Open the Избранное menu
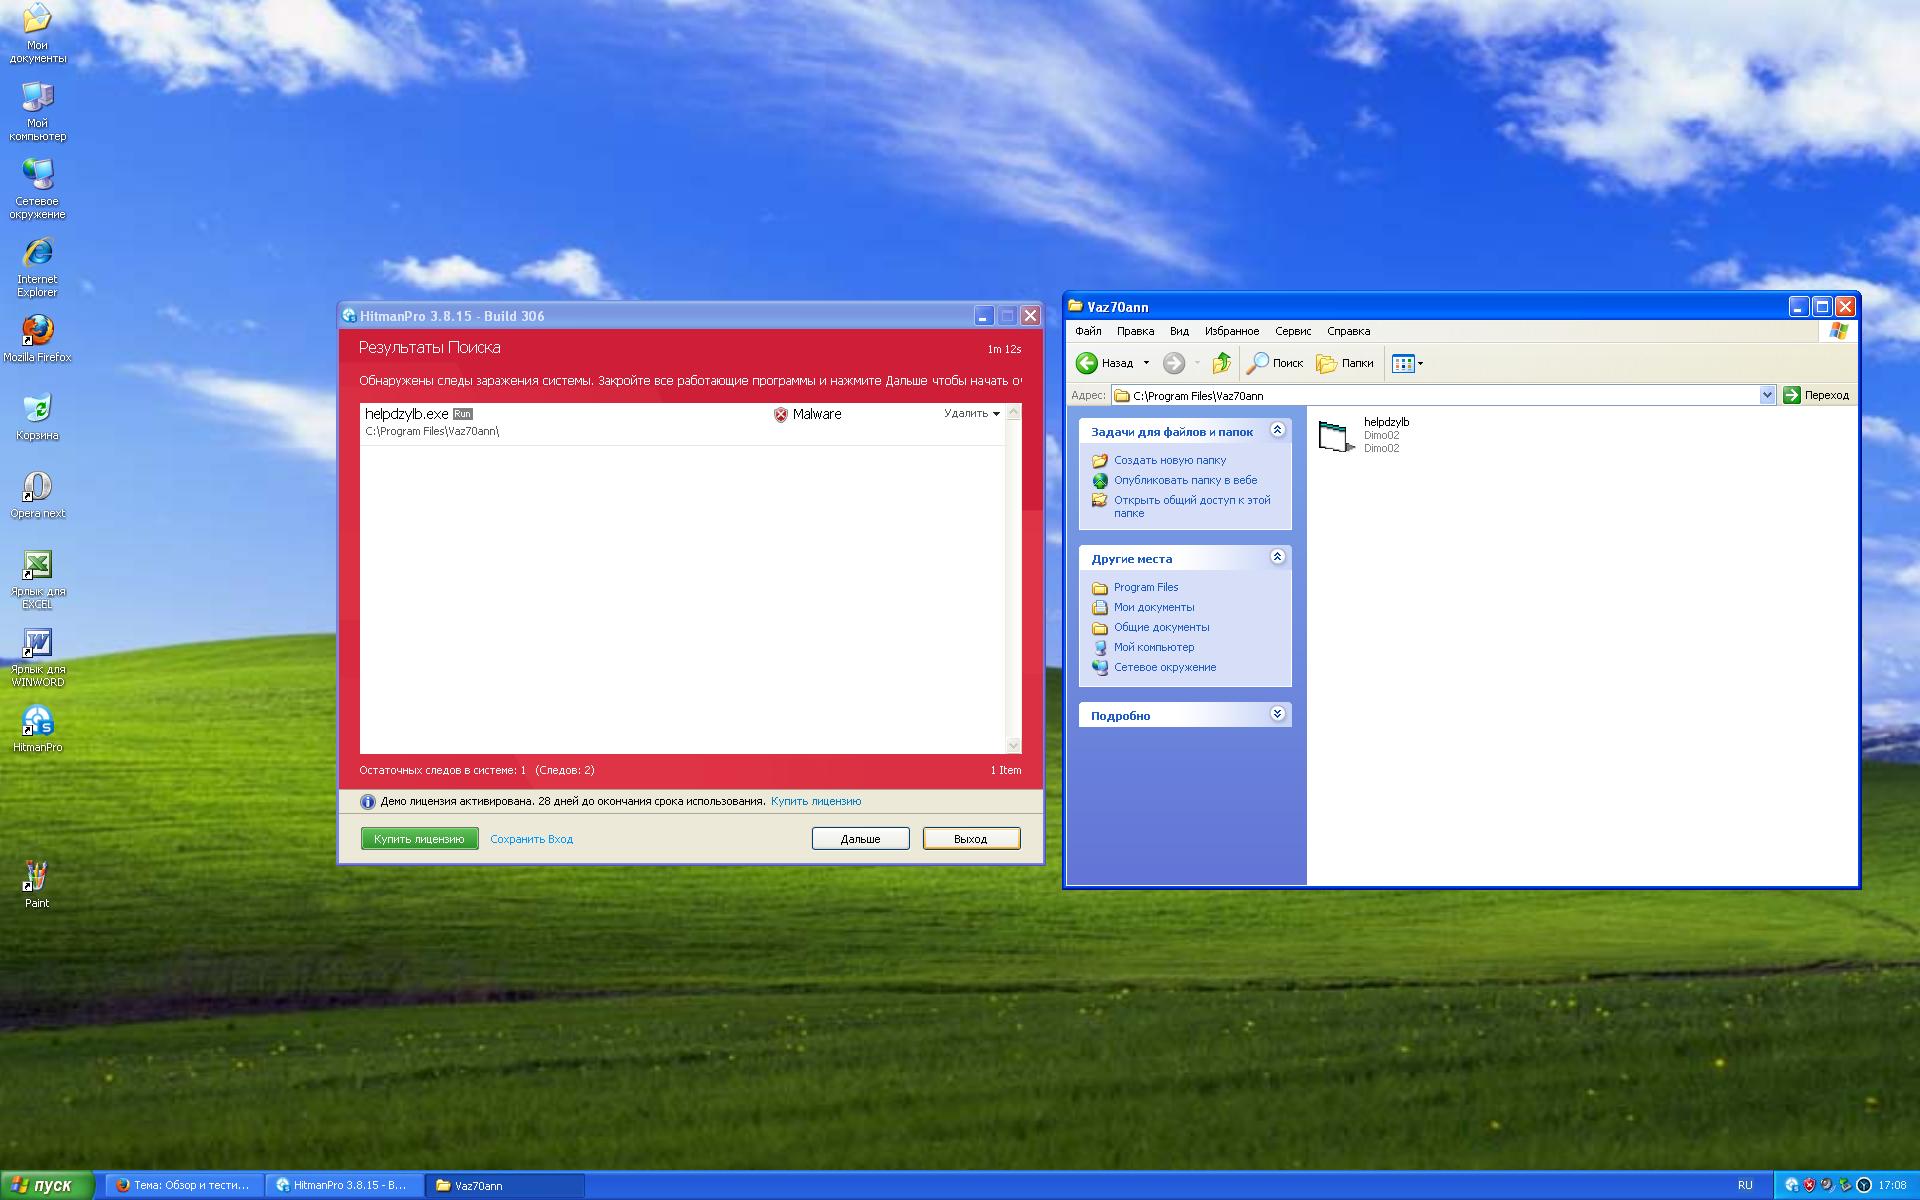The image size is (1920, 1200). [1231, 331]
